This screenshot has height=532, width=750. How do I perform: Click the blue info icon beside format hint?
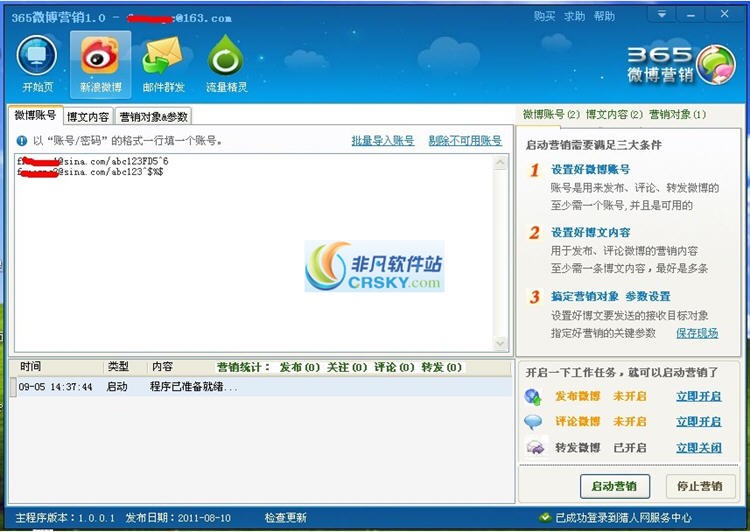click(22, 141)
